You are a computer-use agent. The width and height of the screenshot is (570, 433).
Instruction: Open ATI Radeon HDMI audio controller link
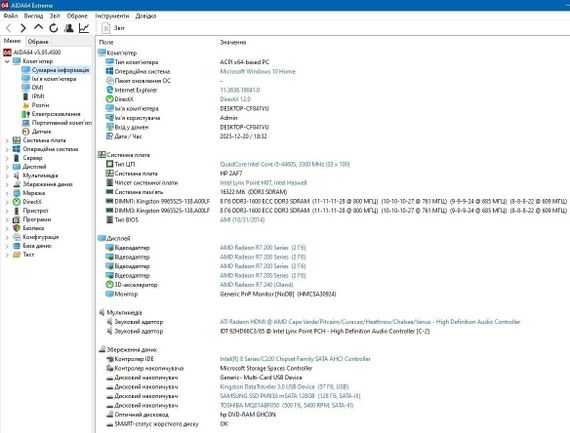click(370, 322)
